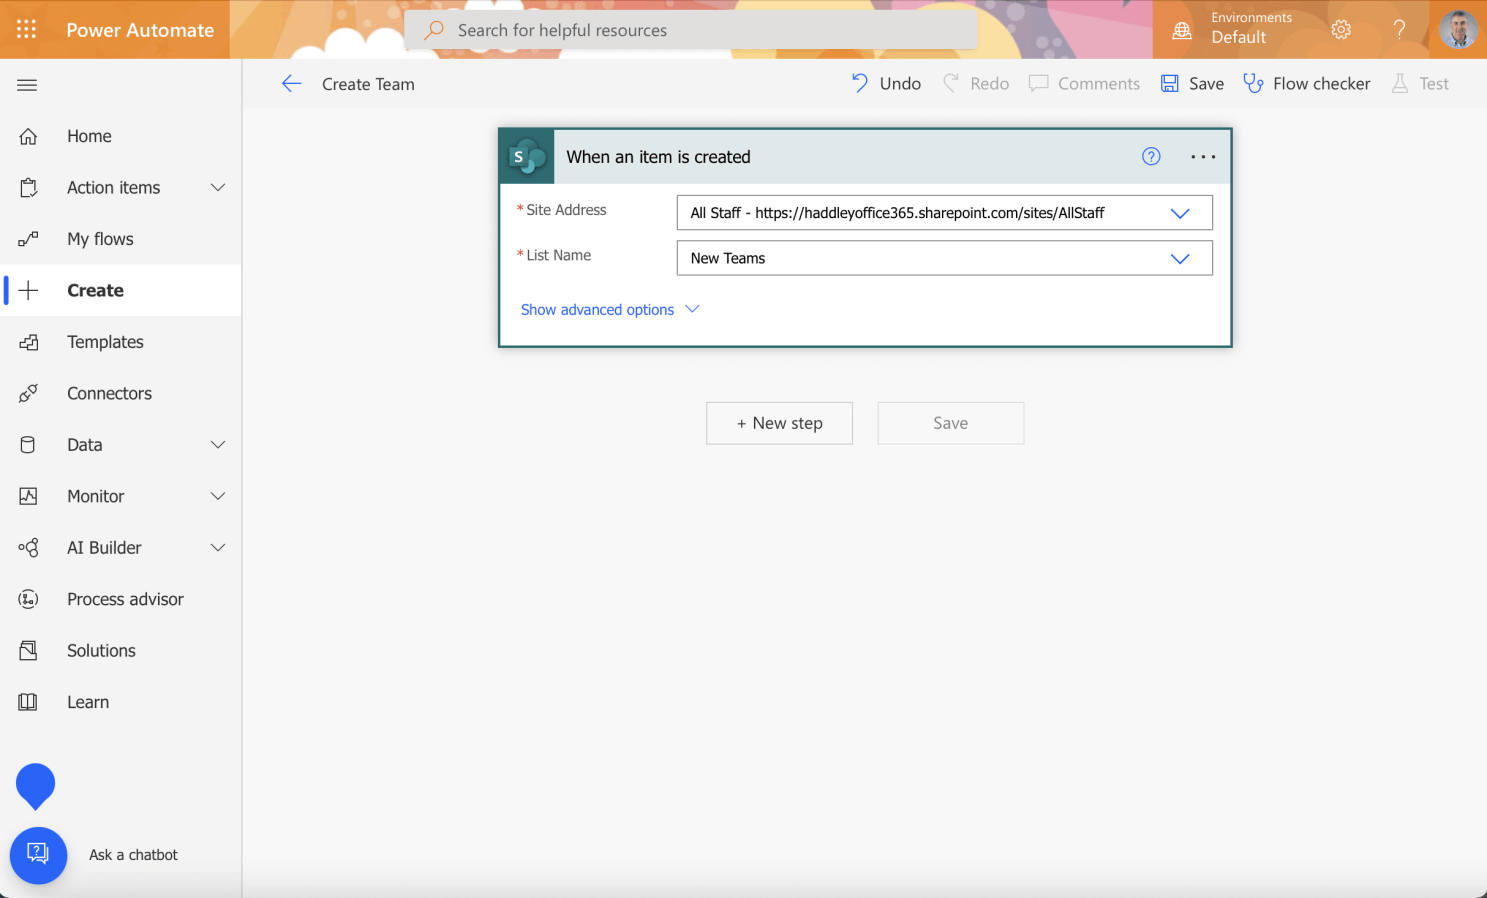The width and height of the screenshot is (1487, 898).
Task: Open trigger help info icon
Action: point(1151,156)
